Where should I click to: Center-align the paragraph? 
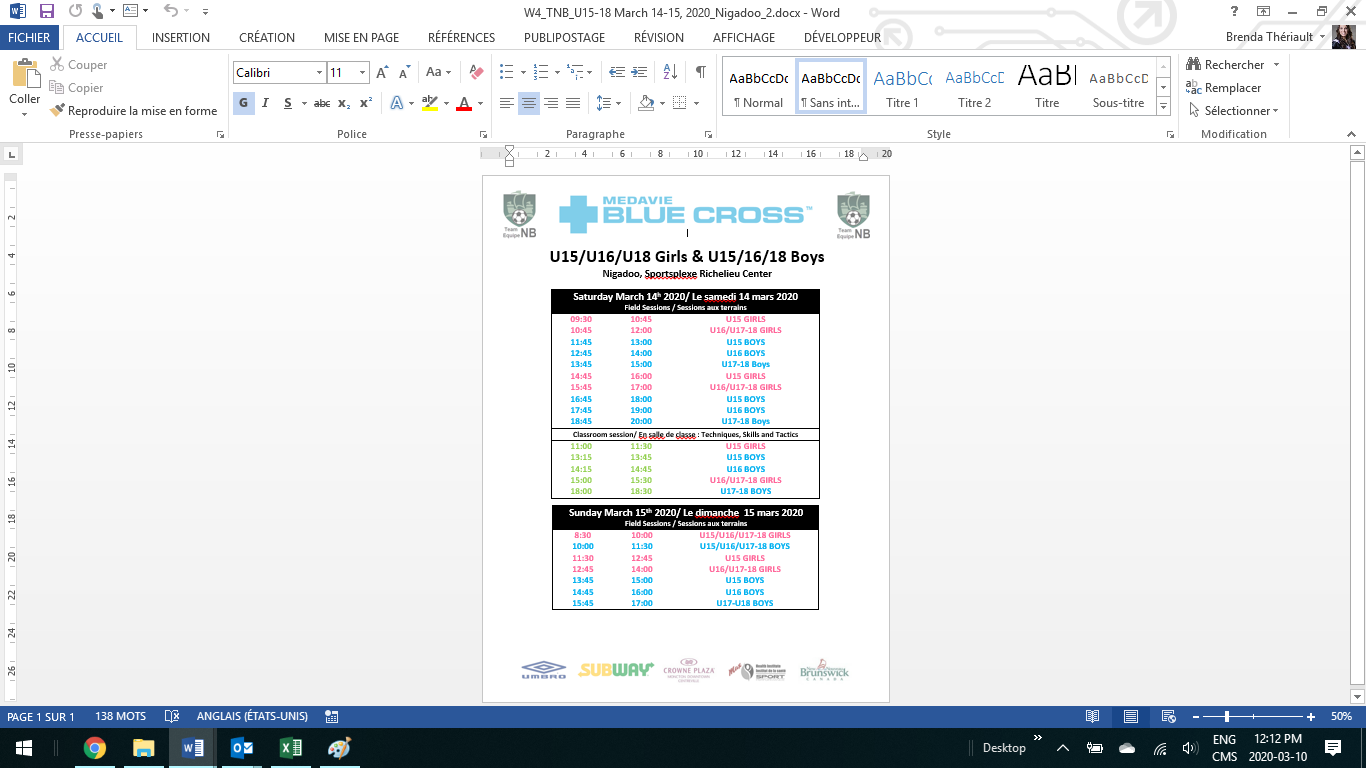tap(529, 103)
